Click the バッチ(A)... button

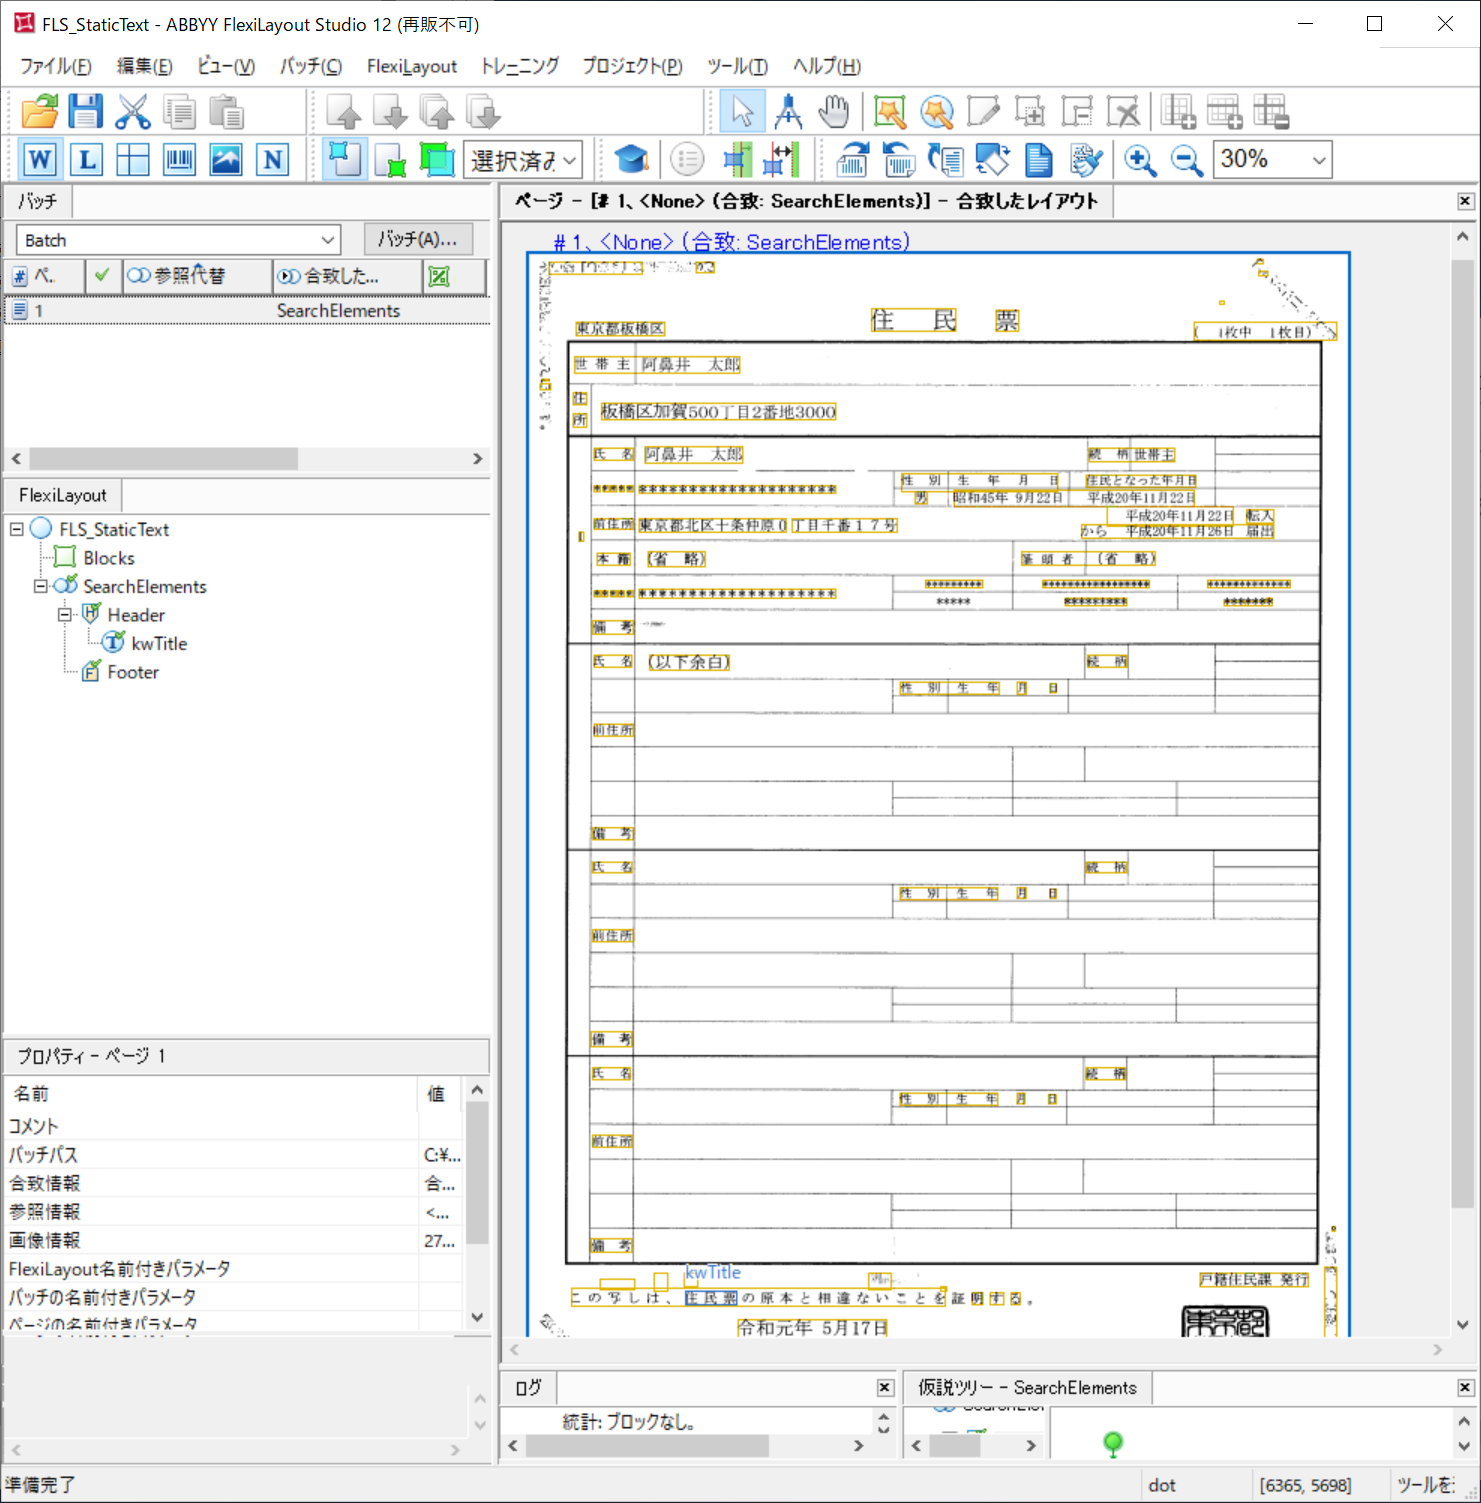click(418, 239)
